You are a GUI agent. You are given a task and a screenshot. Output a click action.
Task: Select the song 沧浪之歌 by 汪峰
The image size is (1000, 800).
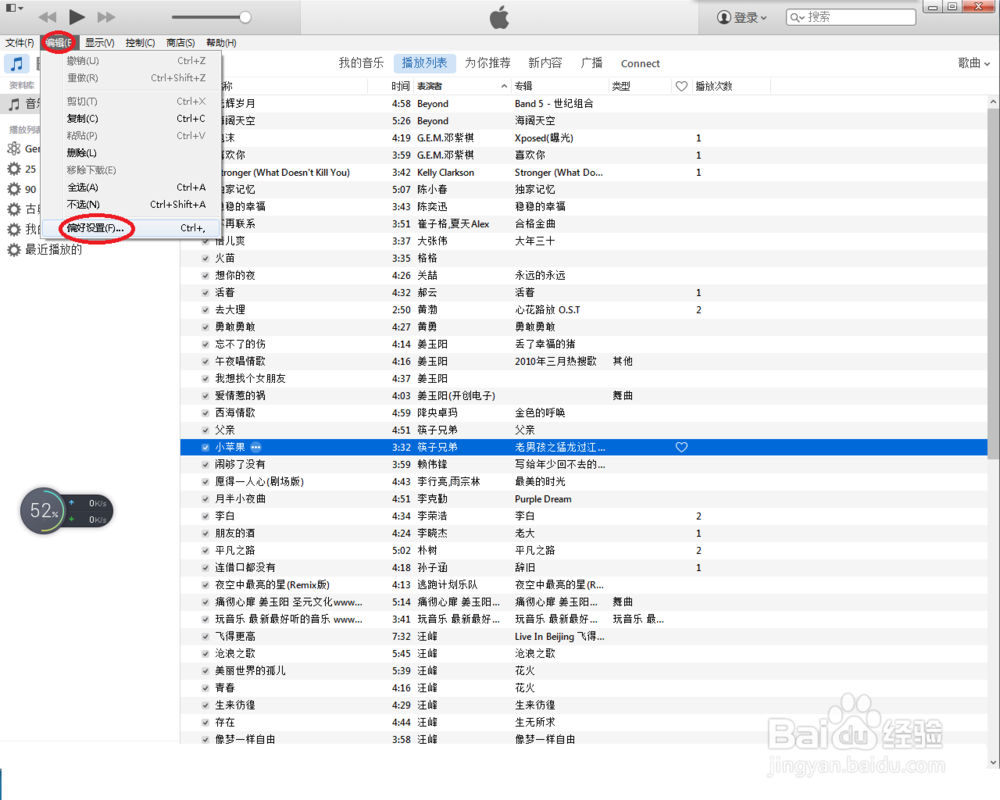[x=584, y=654]
